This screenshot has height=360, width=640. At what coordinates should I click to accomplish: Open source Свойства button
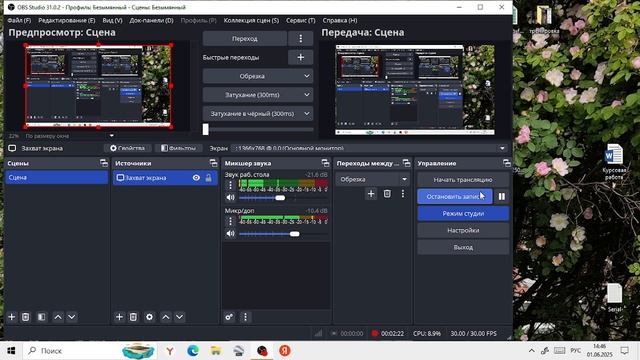pos(127,148)
